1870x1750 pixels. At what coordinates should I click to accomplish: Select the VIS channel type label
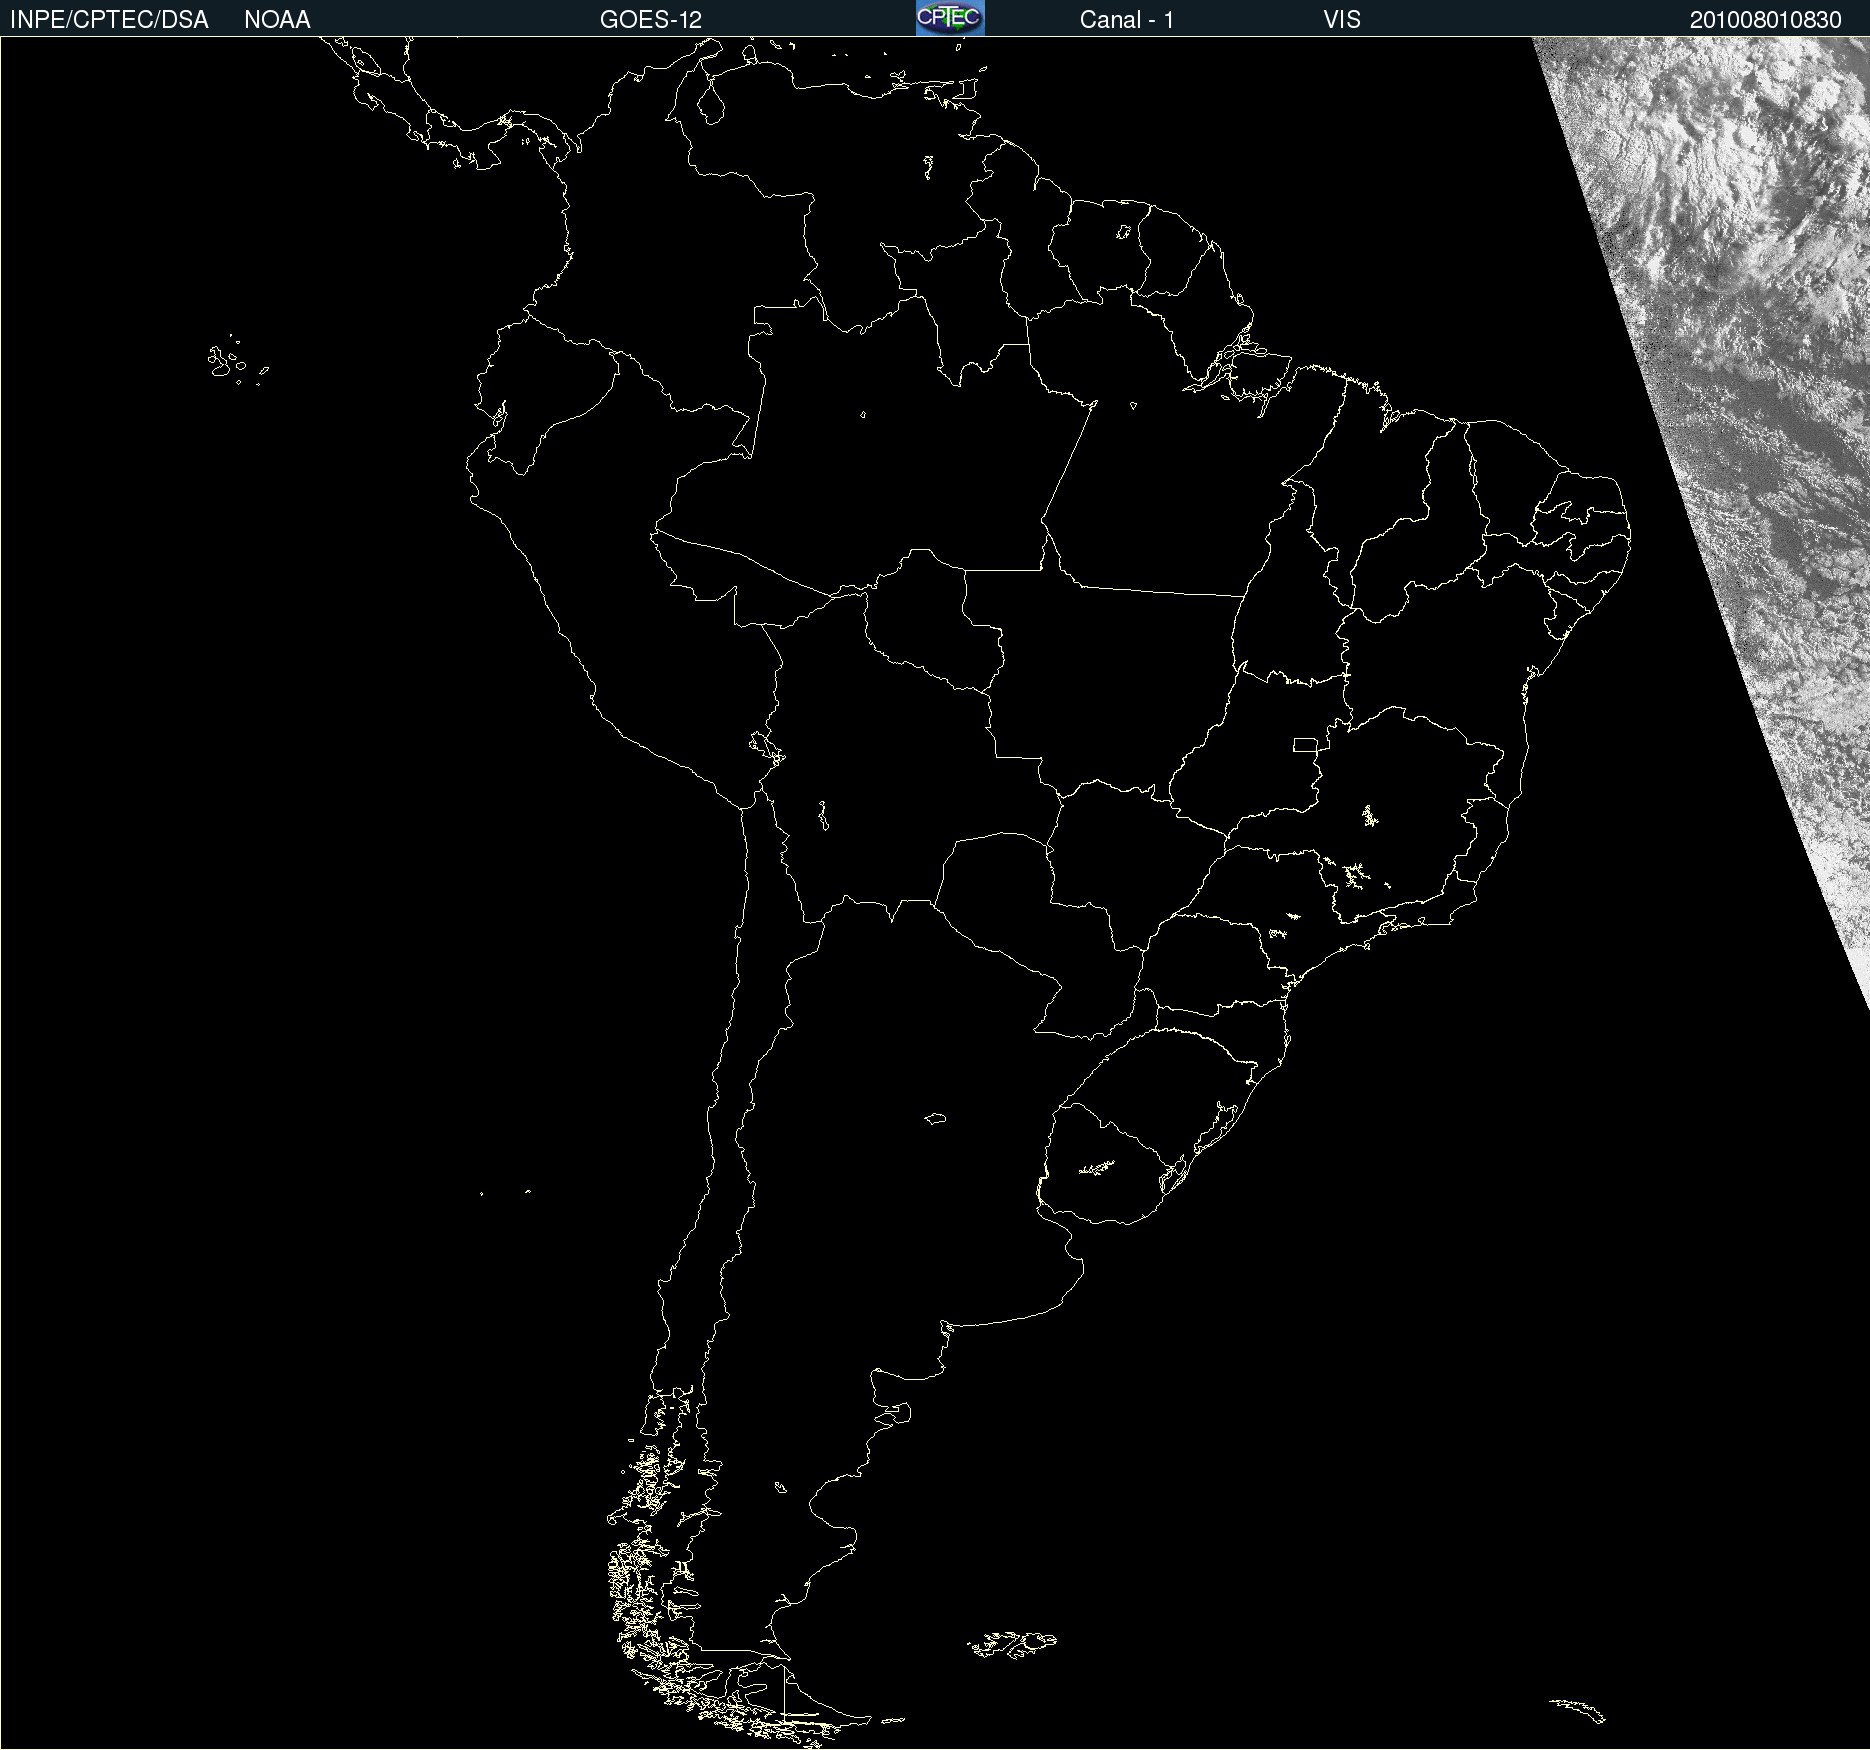point(1342,20)
